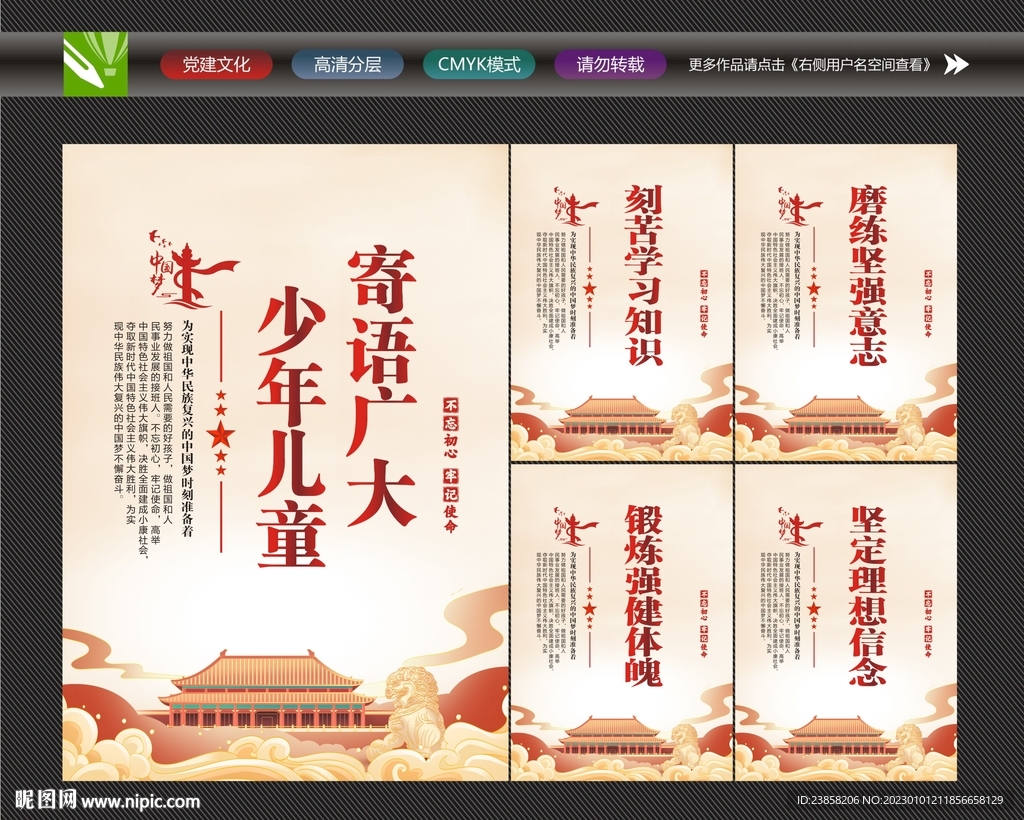Click the white double-arrow icon in header
The image size is (1024, 820).
click(957, 65)
